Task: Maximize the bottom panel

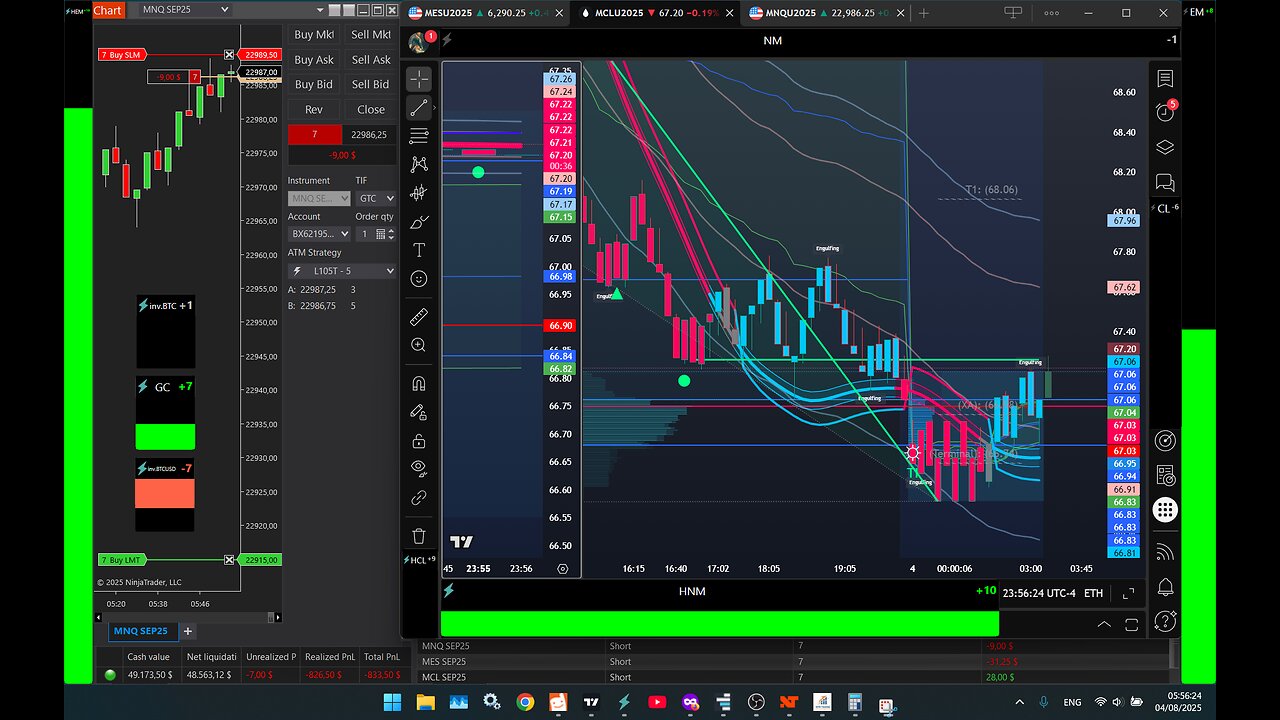Action: click(1132, 624)
